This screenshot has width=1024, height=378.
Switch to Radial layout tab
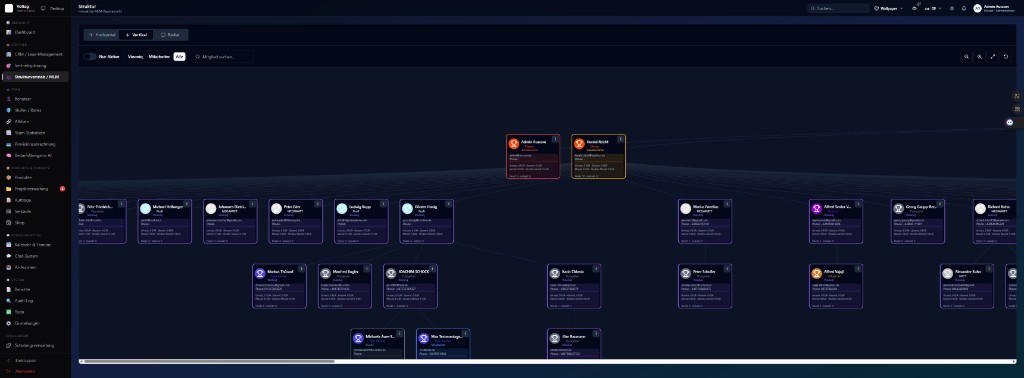pos(170,35)
